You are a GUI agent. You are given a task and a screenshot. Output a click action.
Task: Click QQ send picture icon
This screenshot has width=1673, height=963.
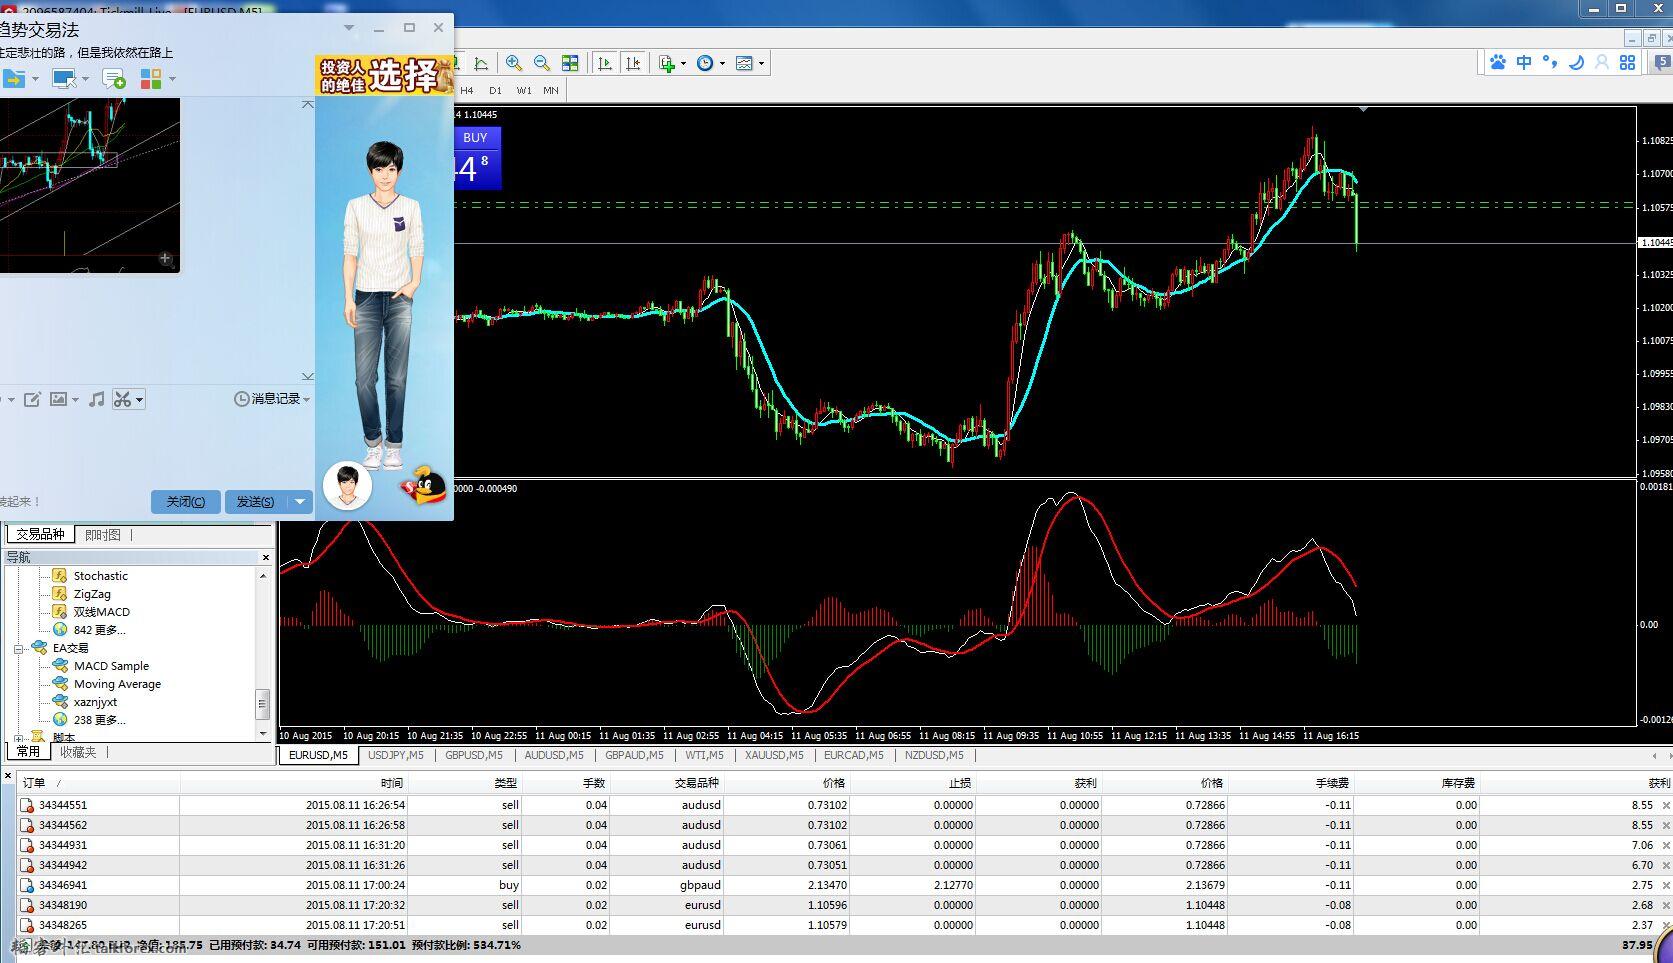(x=58, y=399)
